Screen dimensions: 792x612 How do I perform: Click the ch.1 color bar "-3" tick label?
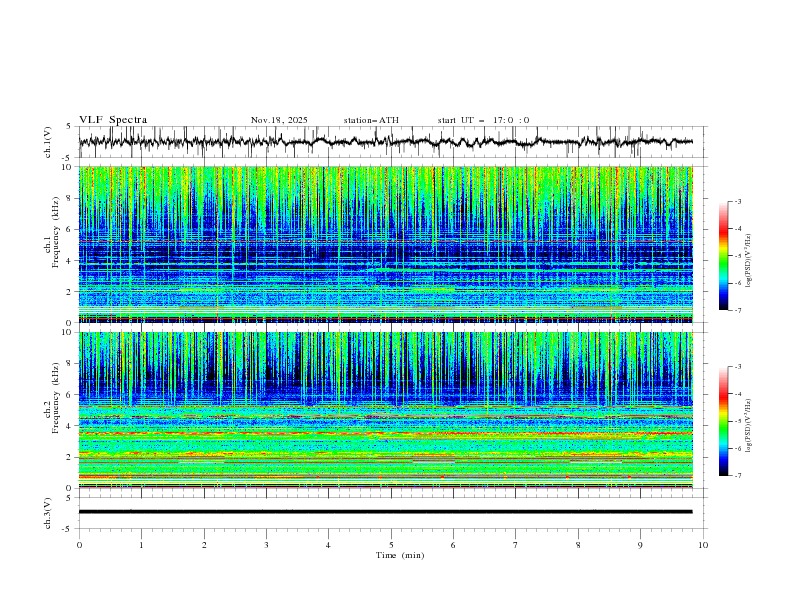[x=738, y=201]
